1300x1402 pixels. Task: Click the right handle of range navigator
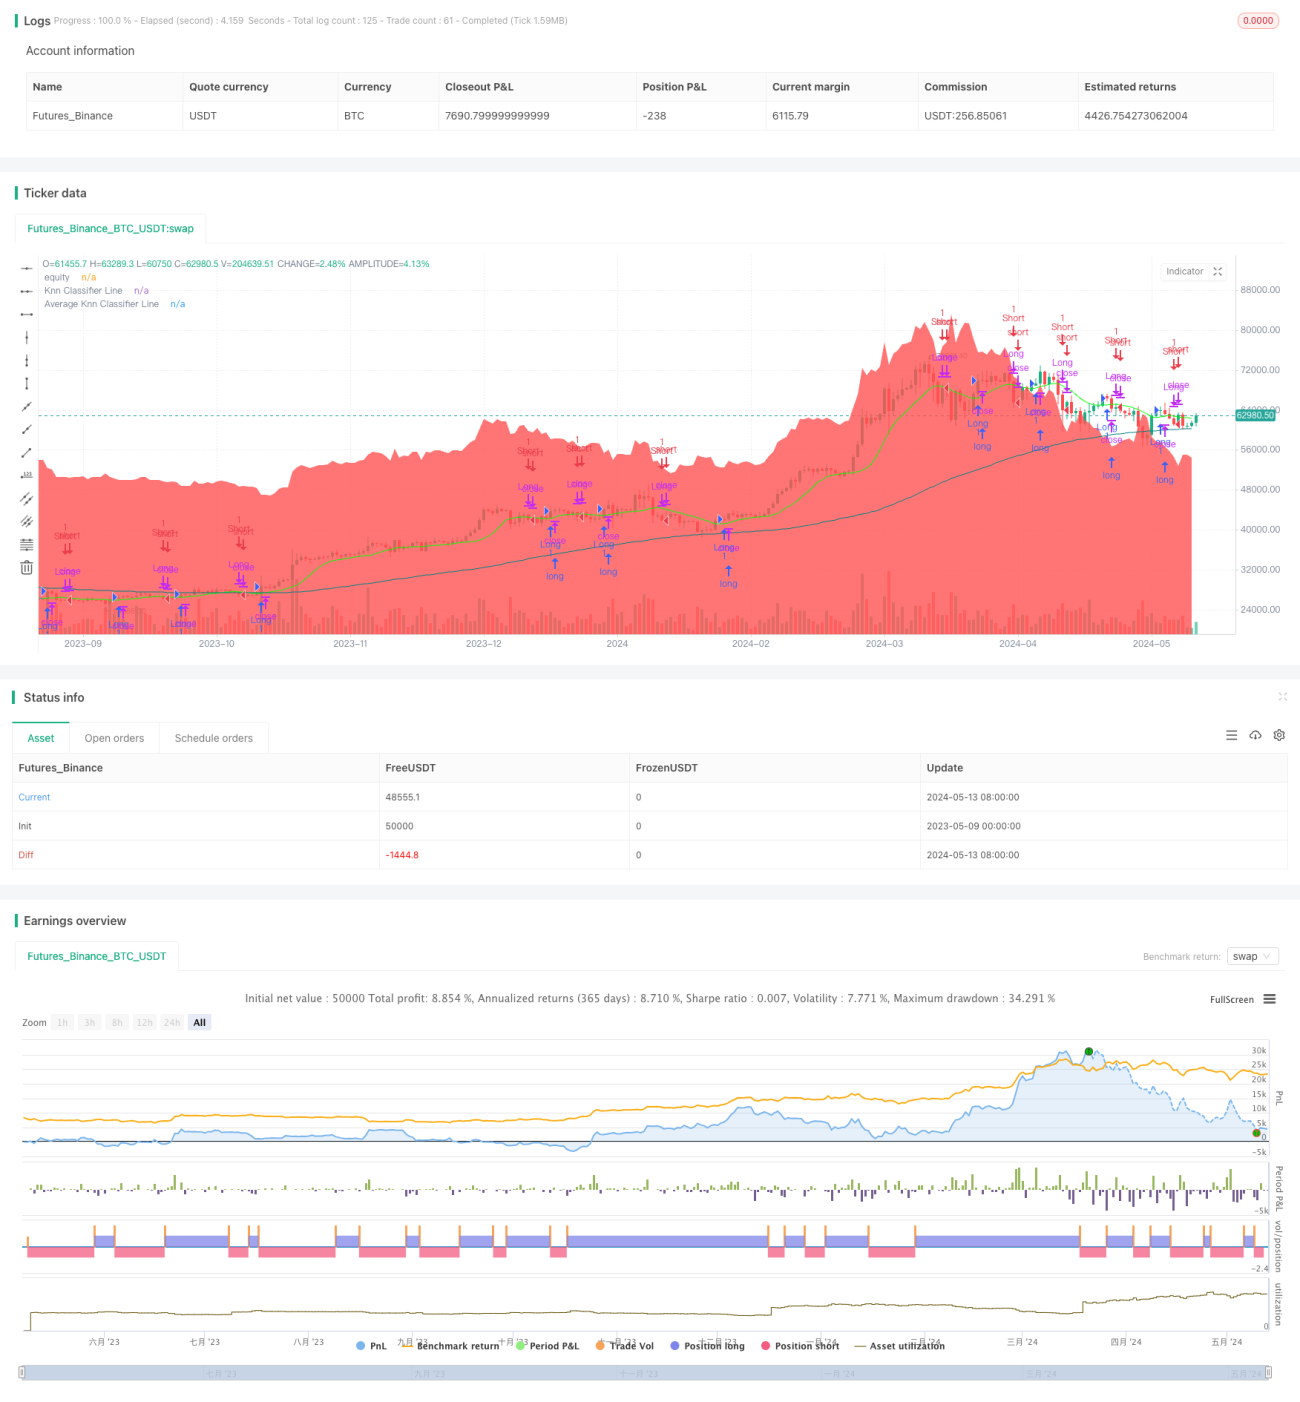(1269, 1373)
